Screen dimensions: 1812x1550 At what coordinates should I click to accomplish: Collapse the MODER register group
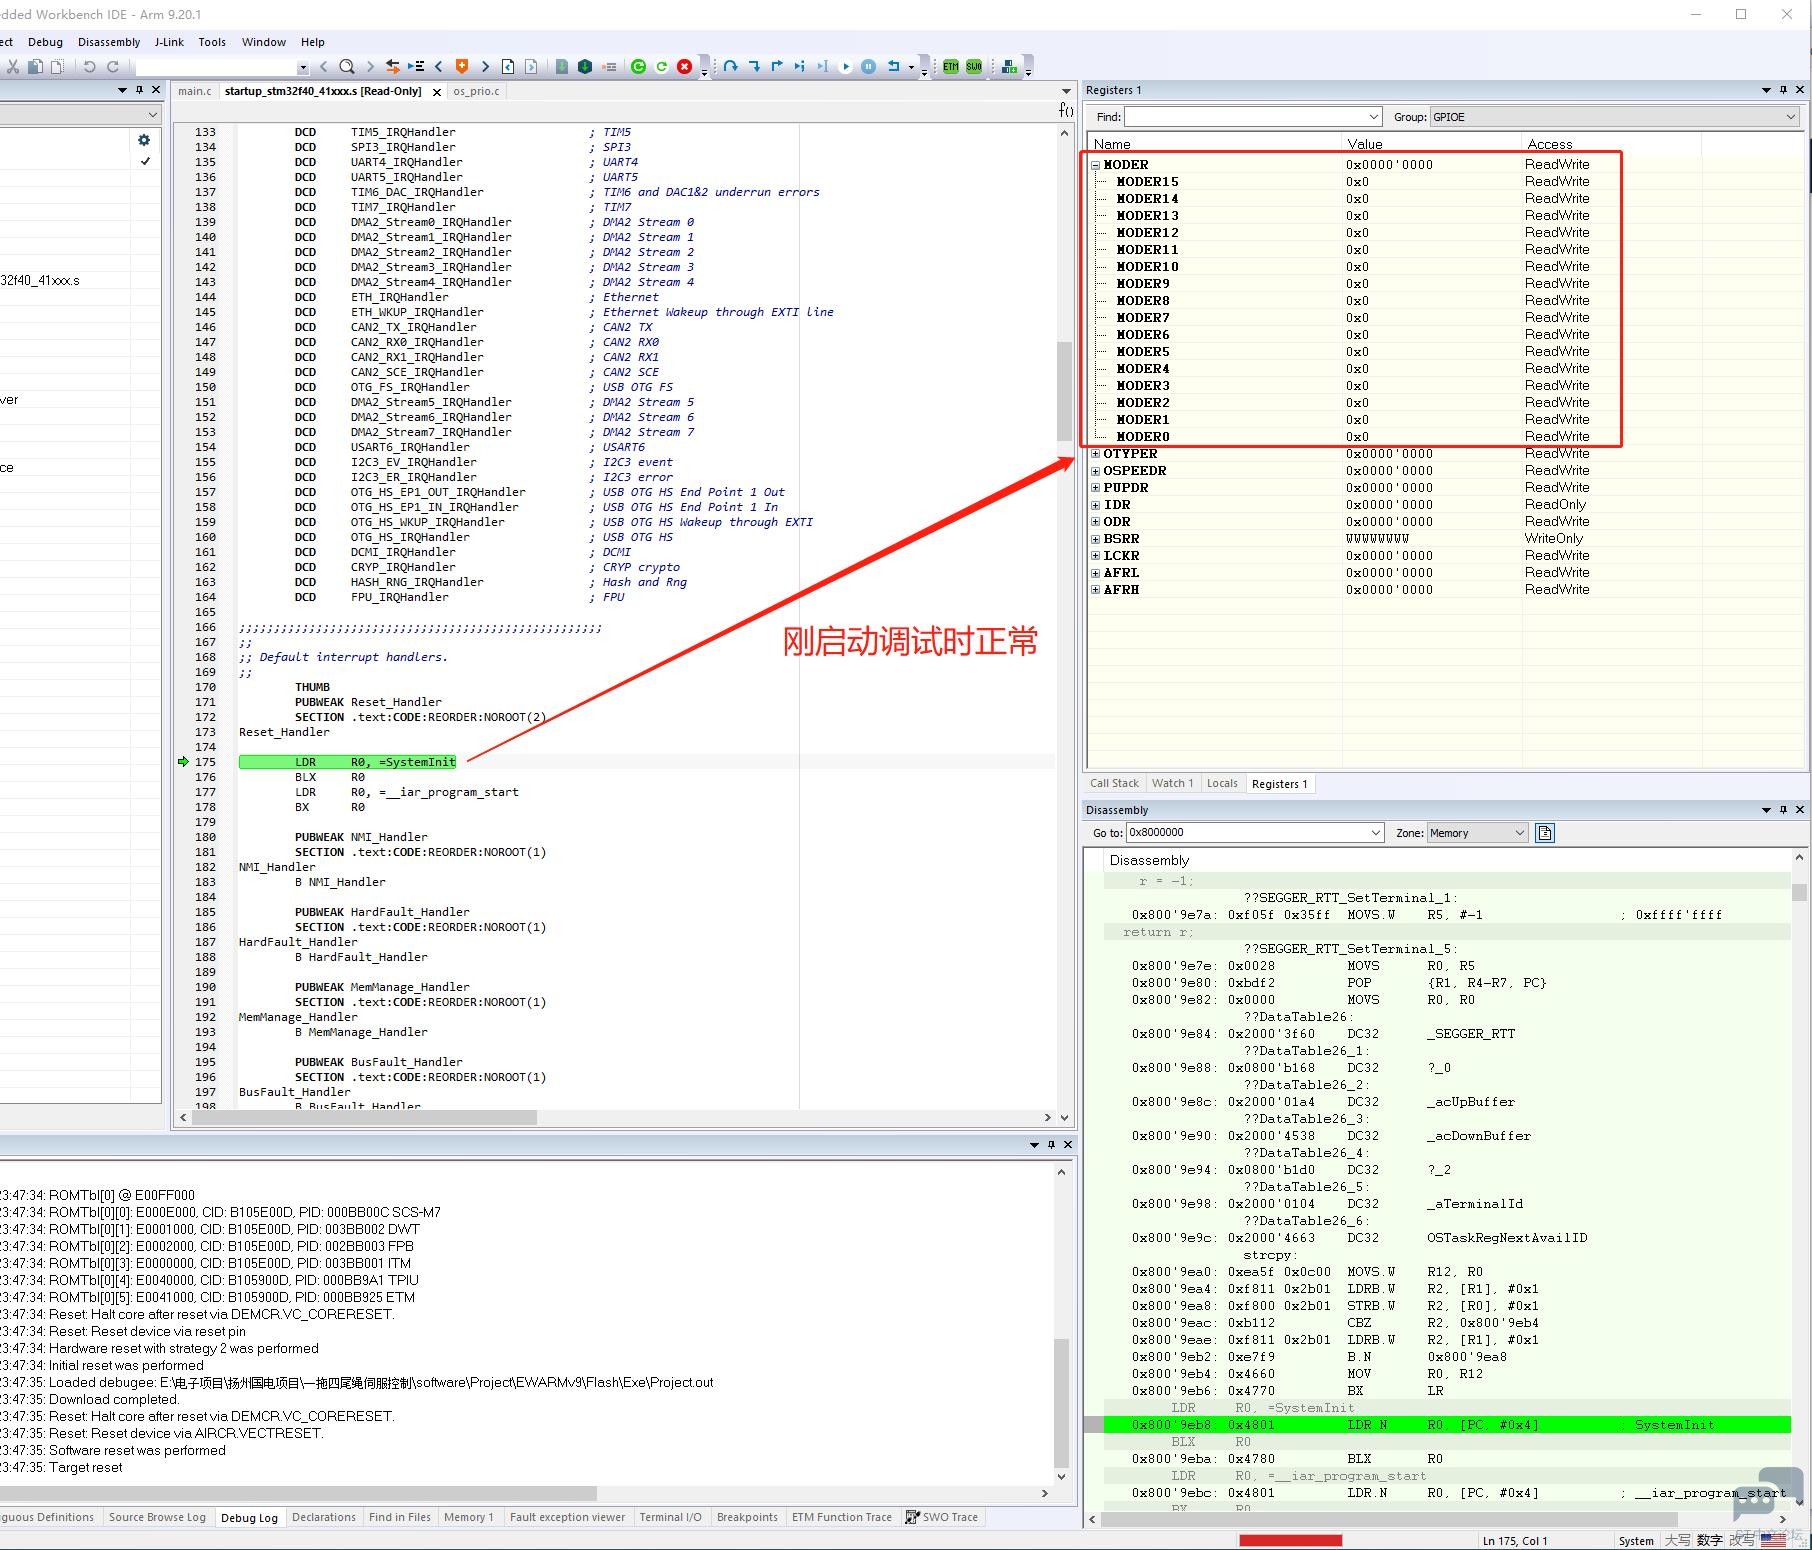[x=1095, y=165]
